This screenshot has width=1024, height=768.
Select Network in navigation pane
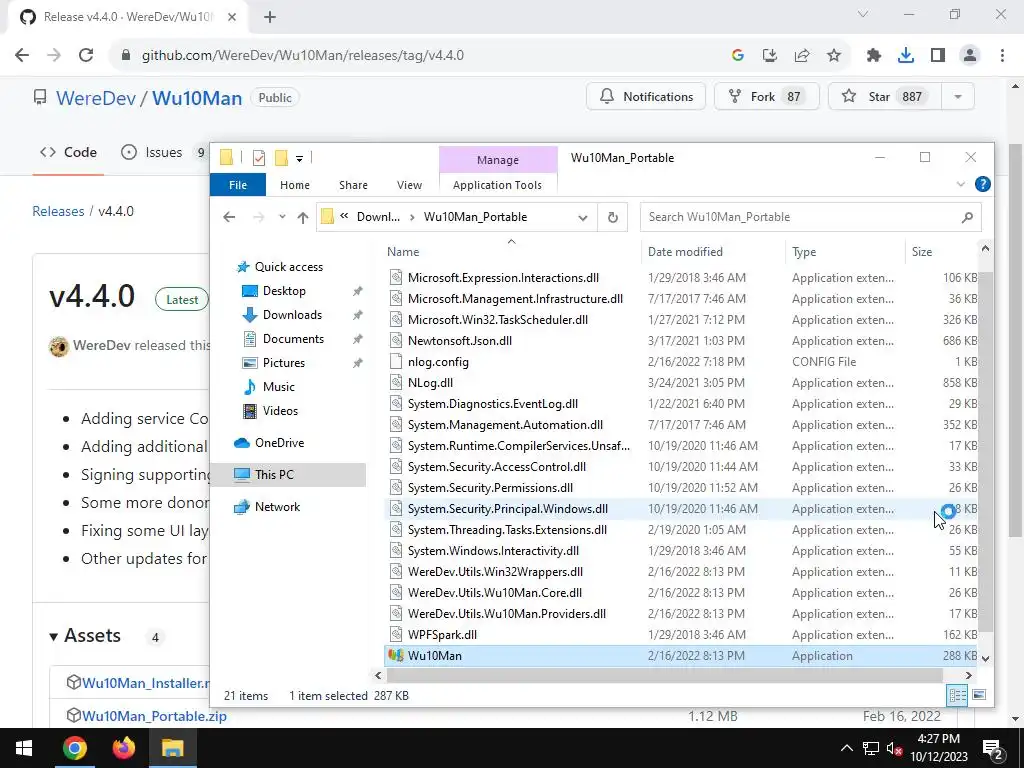tap(277, 507)
